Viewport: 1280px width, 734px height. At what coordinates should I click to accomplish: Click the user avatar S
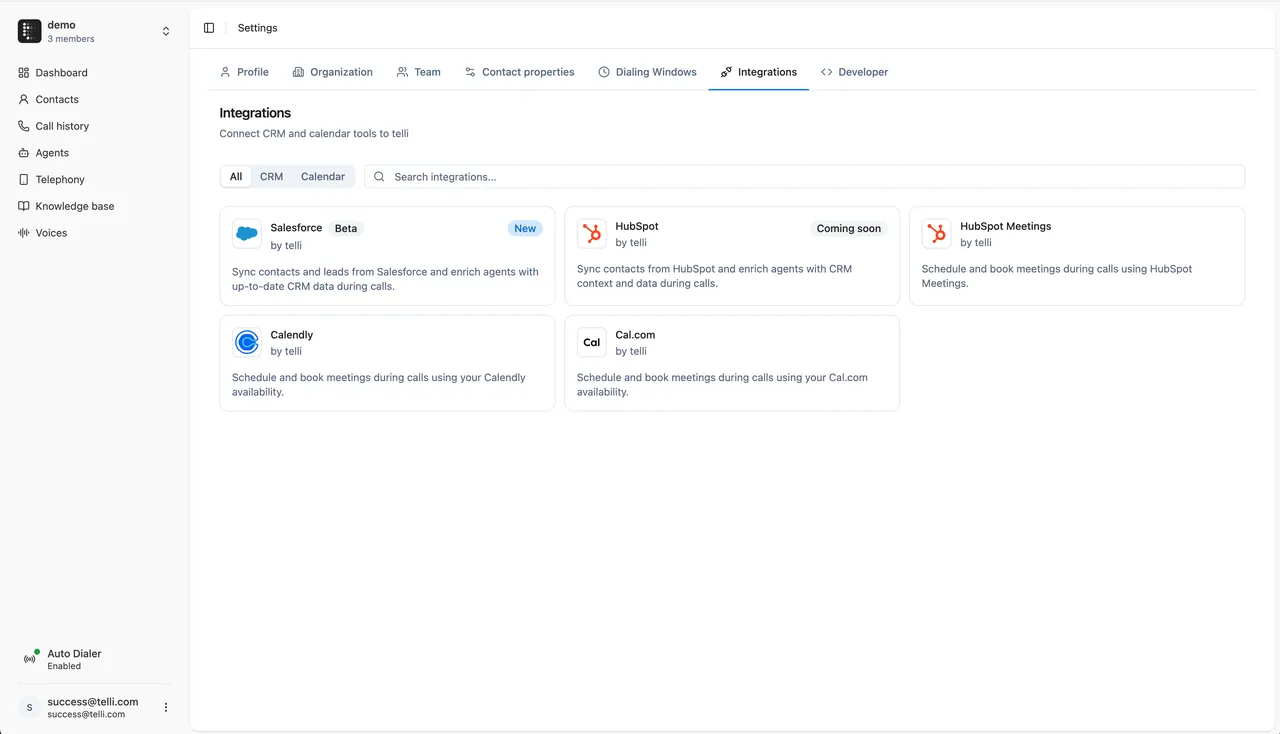29,707
